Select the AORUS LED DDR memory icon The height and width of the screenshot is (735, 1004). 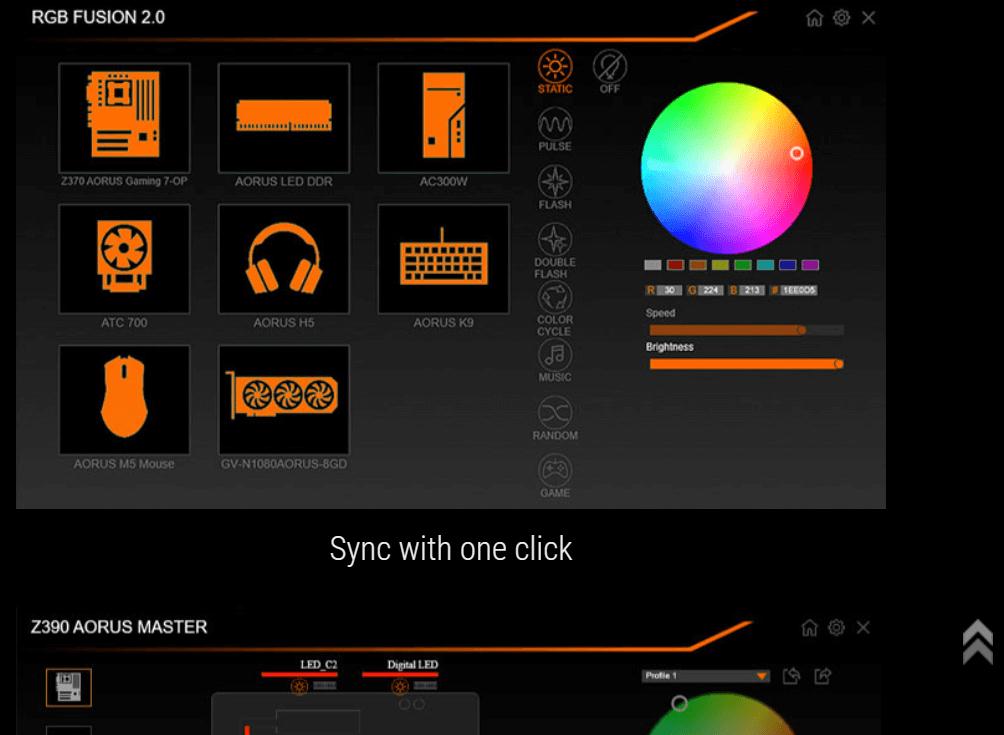point(284,118)
